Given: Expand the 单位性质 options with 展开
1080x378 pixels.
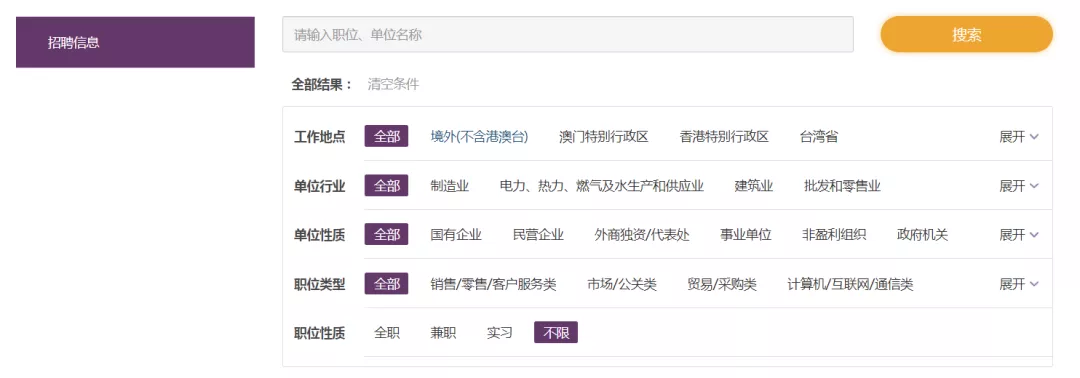Looking at the screenshot, I should point(1019,235).
